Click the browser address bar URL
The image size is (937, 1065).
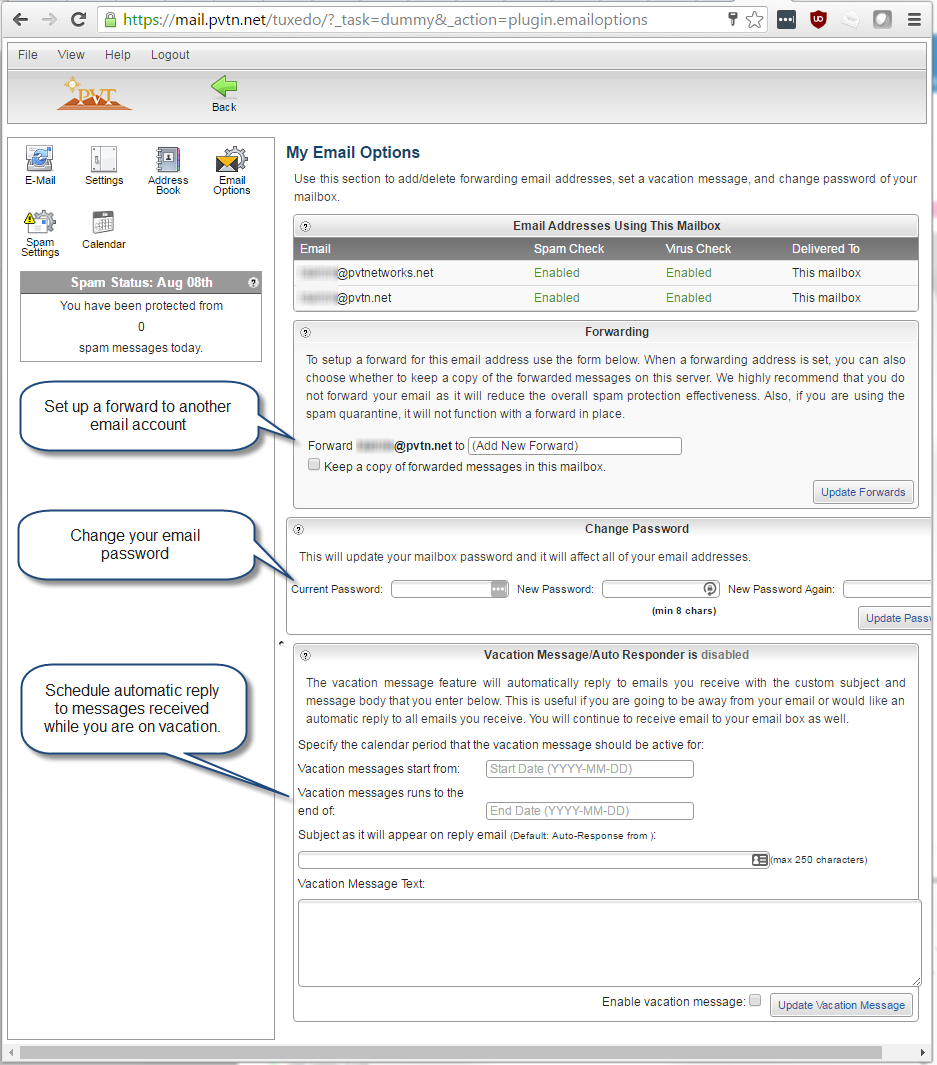385,20
